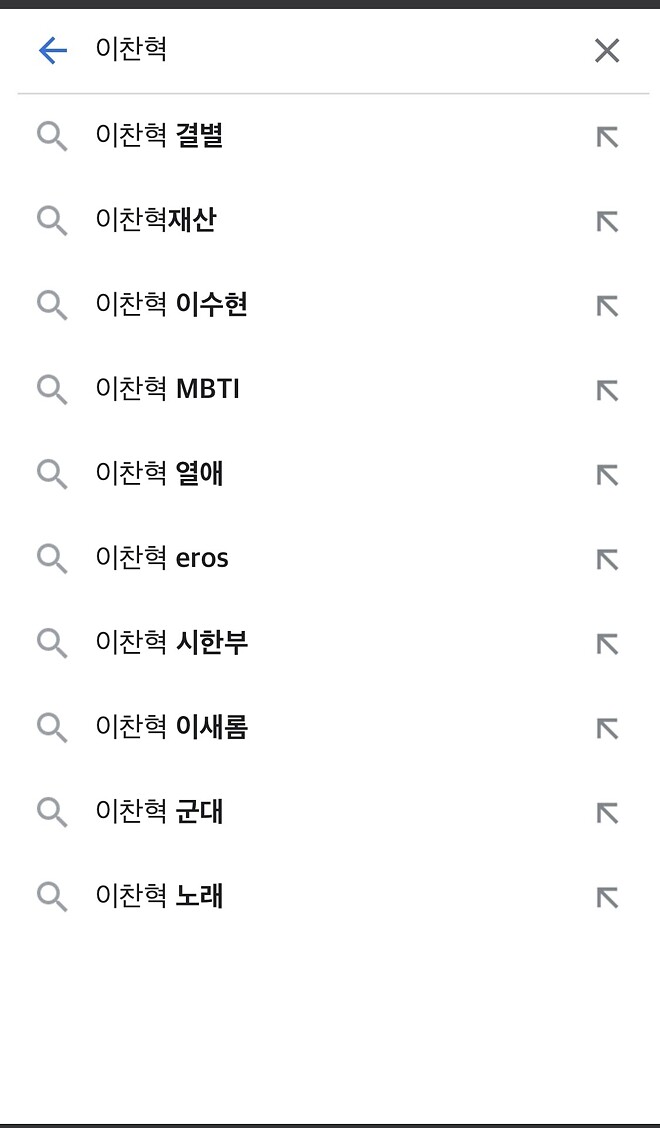This screenshot has height=1128, width=660.
Task: Tap the insert arrow for 이찬혁재산 suggestion
Action: pos(607,221)
